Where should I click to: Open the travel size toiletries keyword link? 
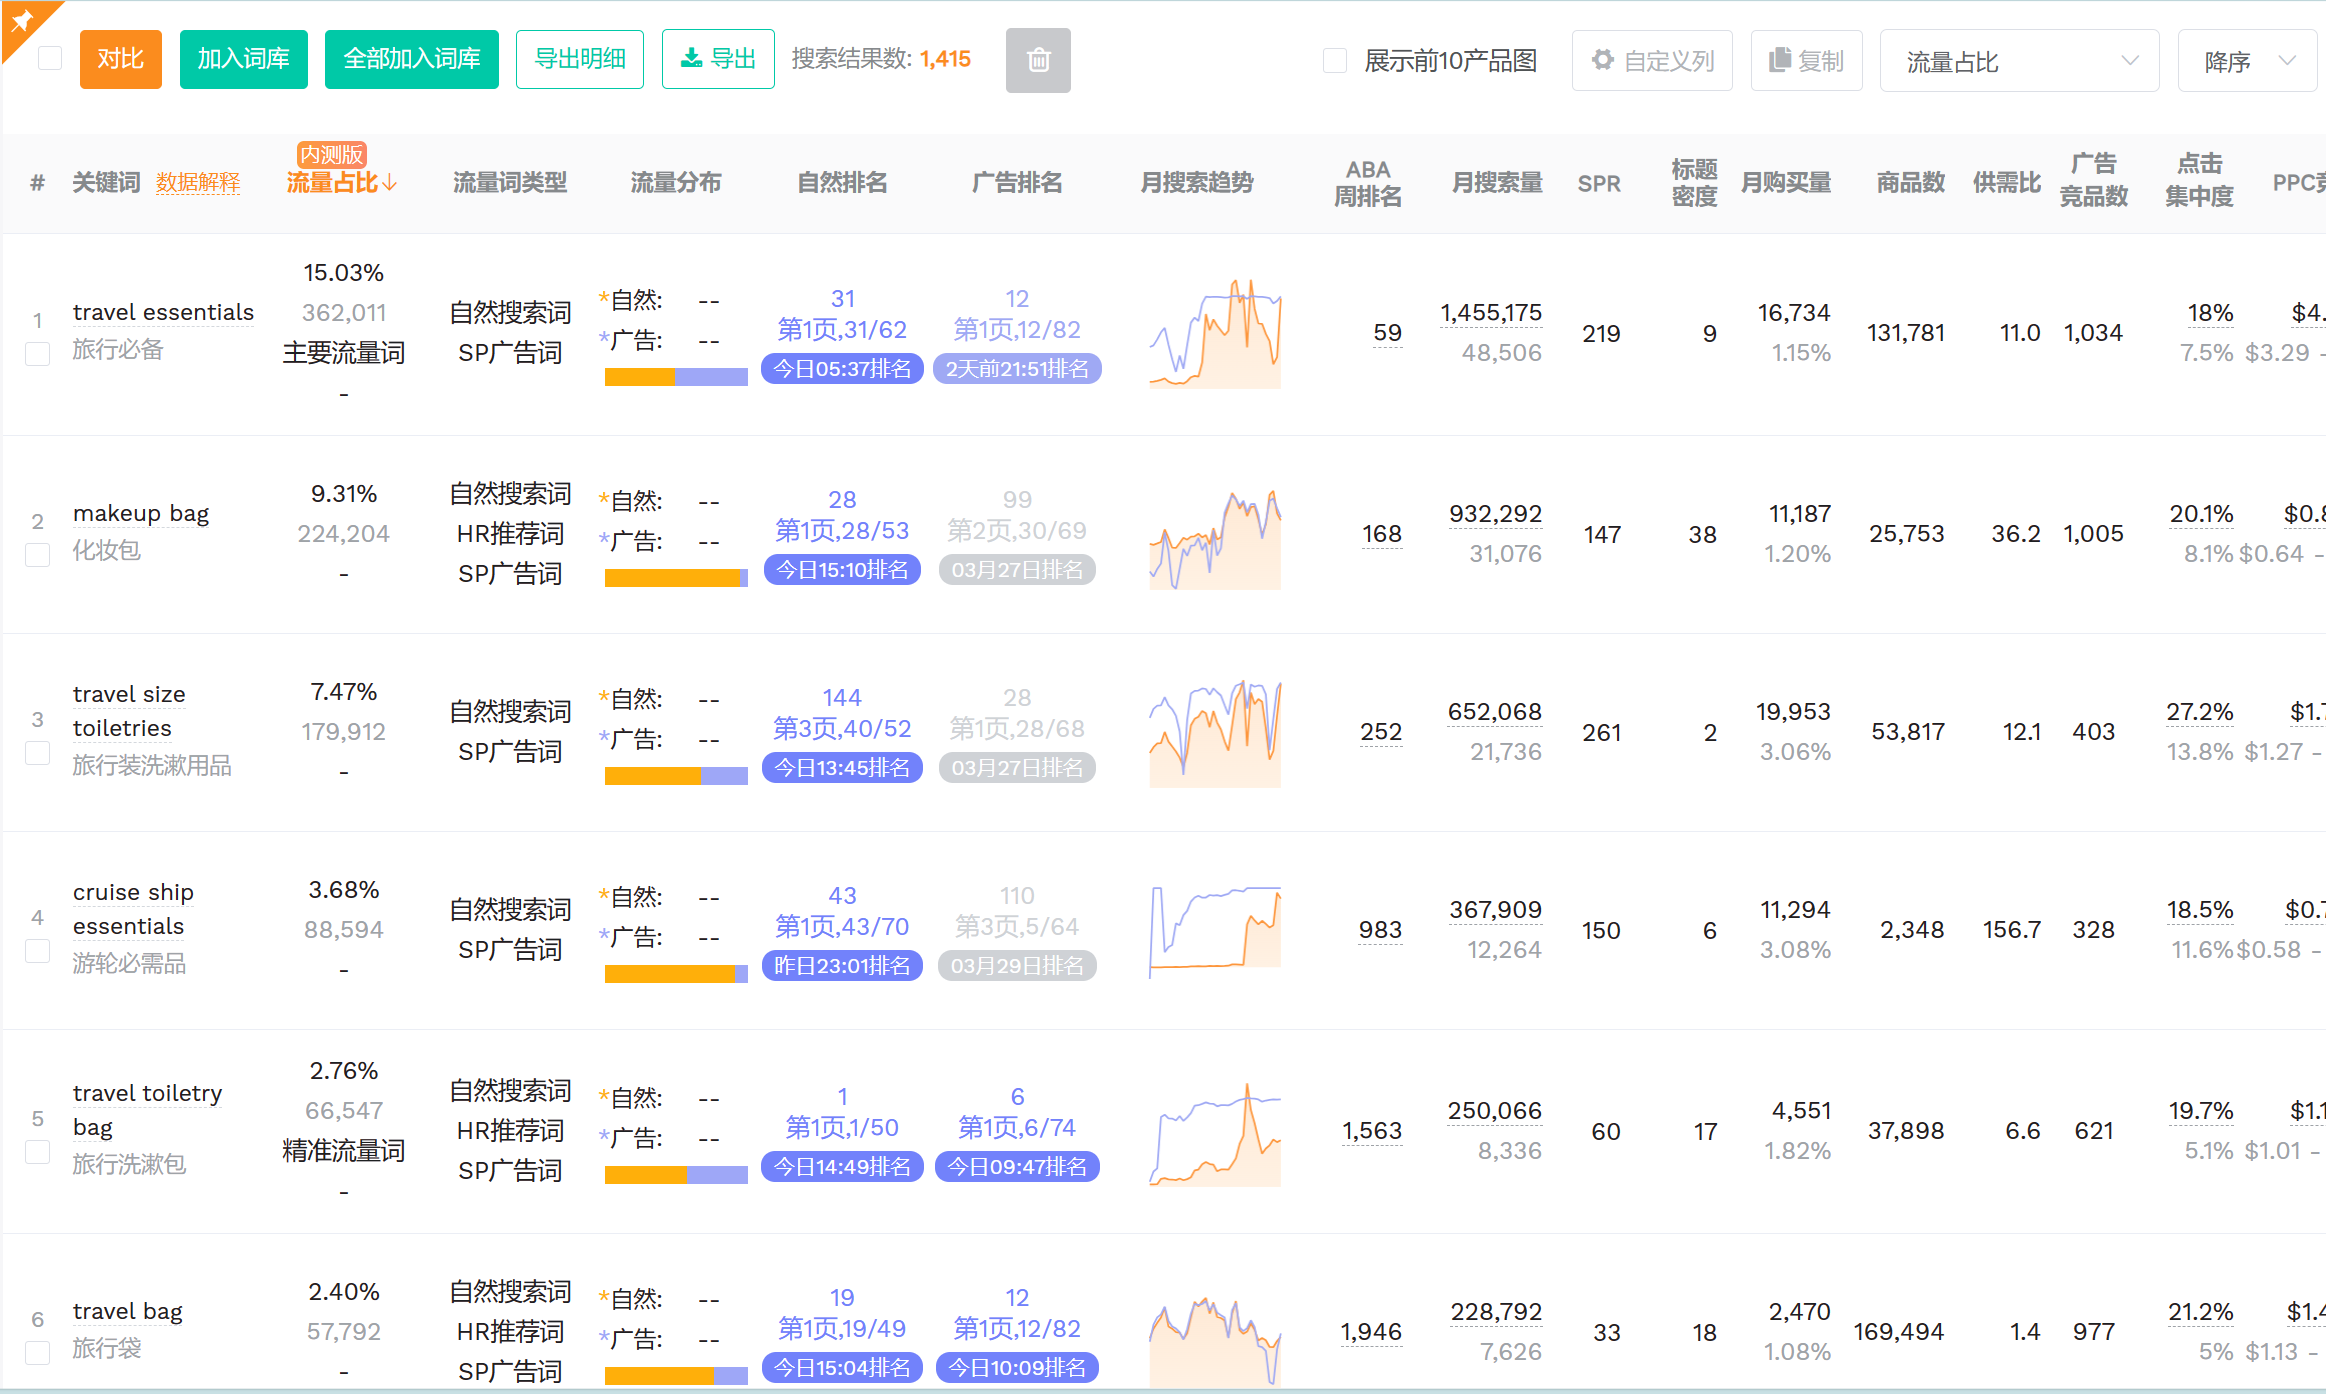tap(129, 711)
